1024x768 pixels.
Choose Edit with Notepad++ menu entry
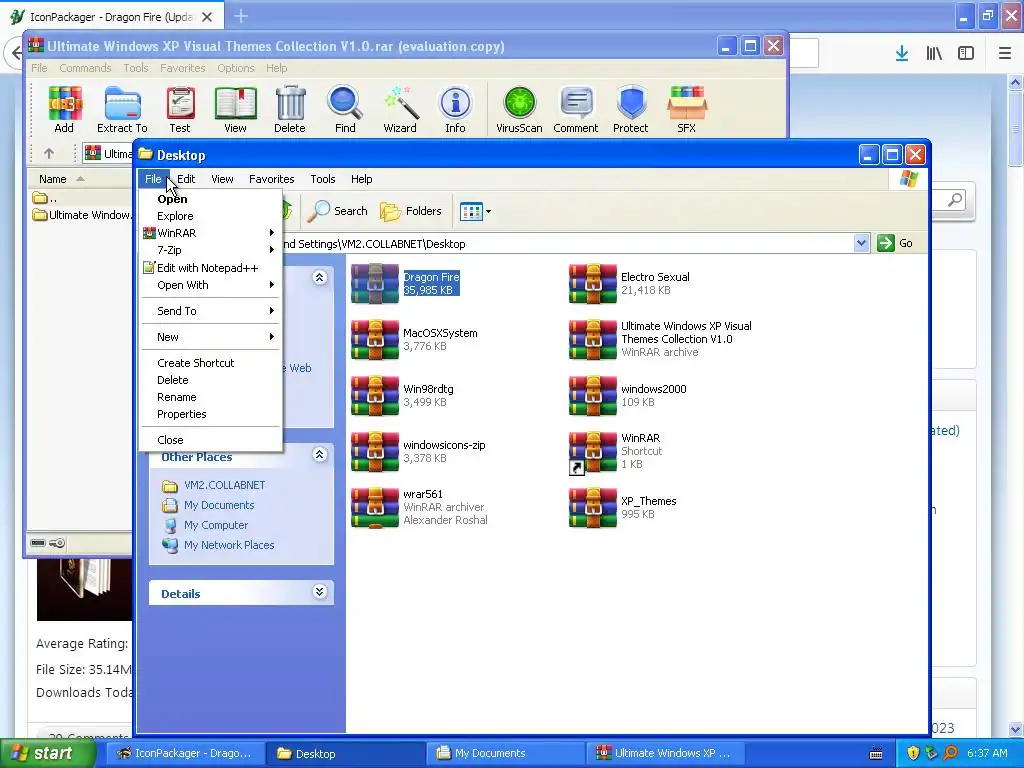[x=210, y=268]
